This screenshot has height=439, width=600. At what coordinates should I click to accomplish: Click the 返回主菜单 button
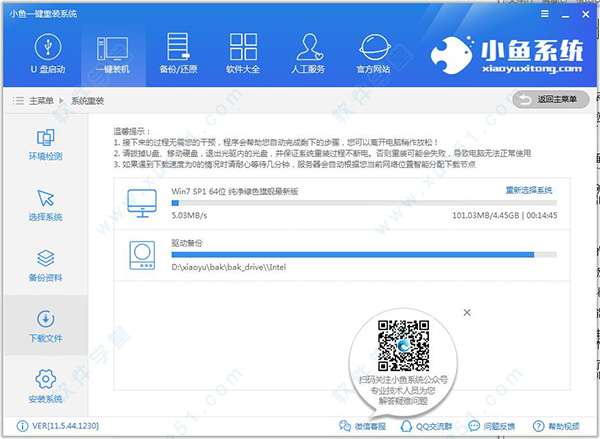(x=551, y=100)
